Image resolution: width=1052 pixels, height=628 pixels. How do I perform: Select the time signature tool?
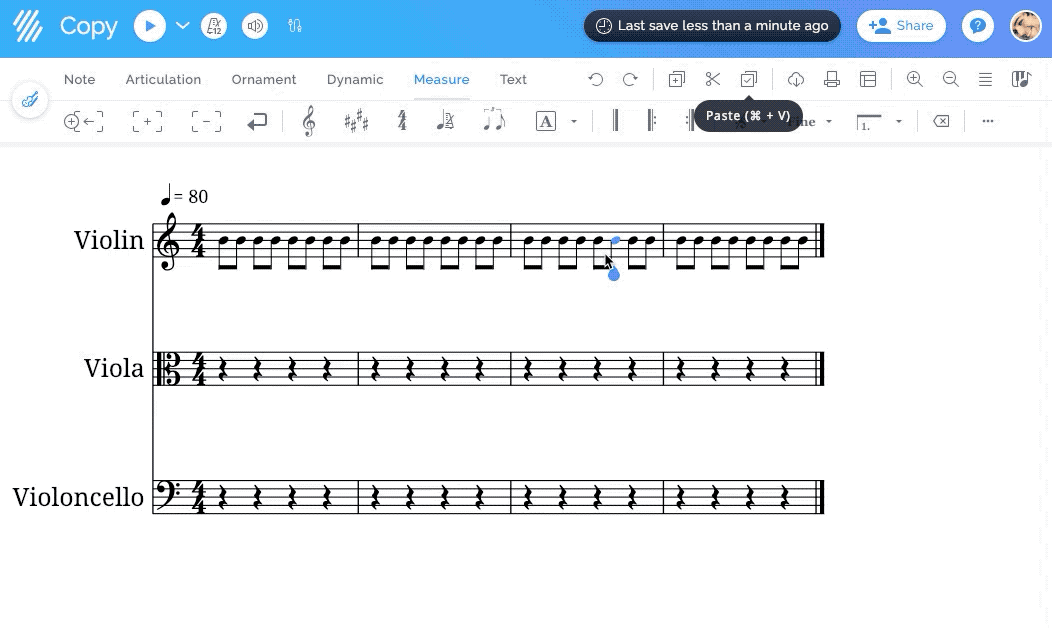(402, 121)
